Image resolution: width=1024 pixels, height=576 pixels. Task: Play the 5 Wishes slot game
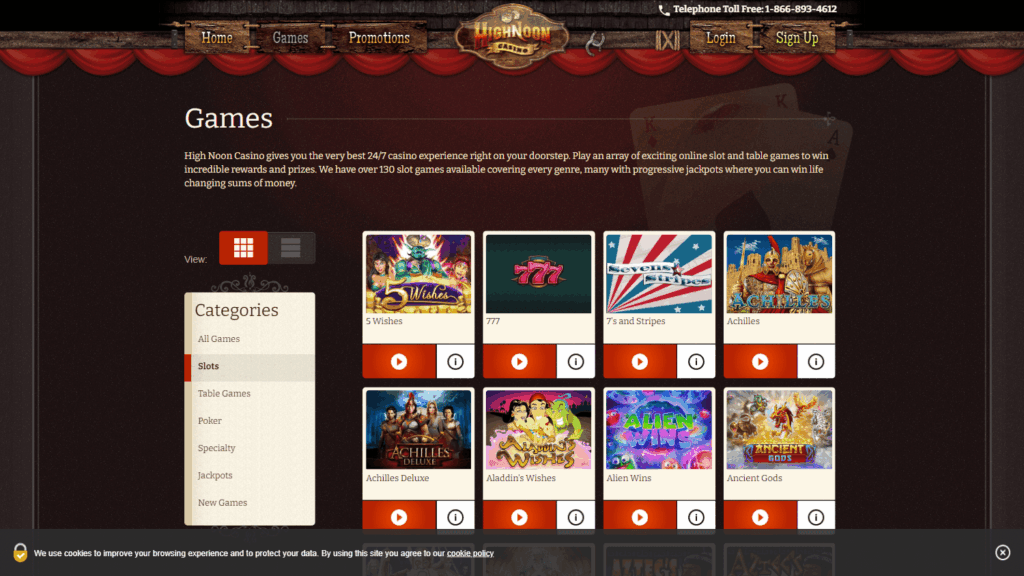(399, 361)
